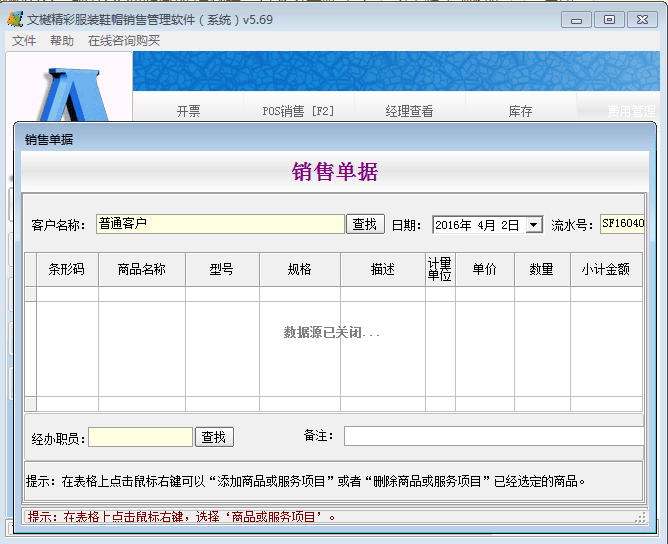Click the 客户名称 input field
The width and height of the screenshot is (668, 544).
coord(220,225)
